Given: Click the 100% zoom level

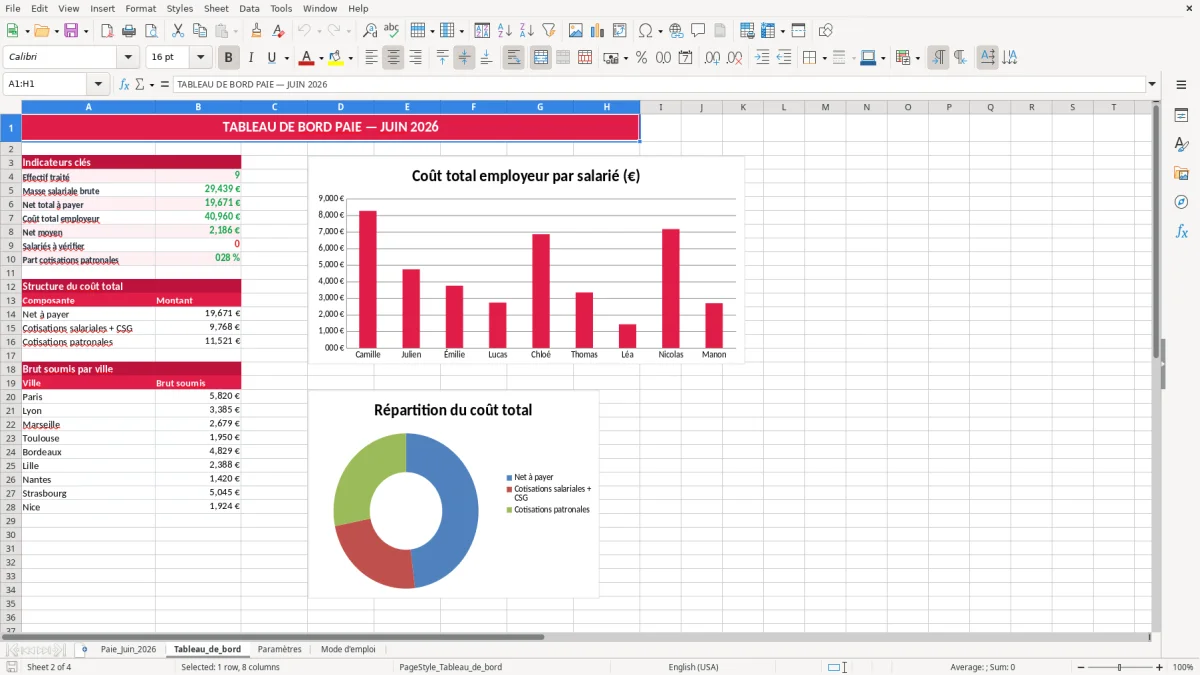Looking at the screenshot, I should click(x=1182, y=667).
